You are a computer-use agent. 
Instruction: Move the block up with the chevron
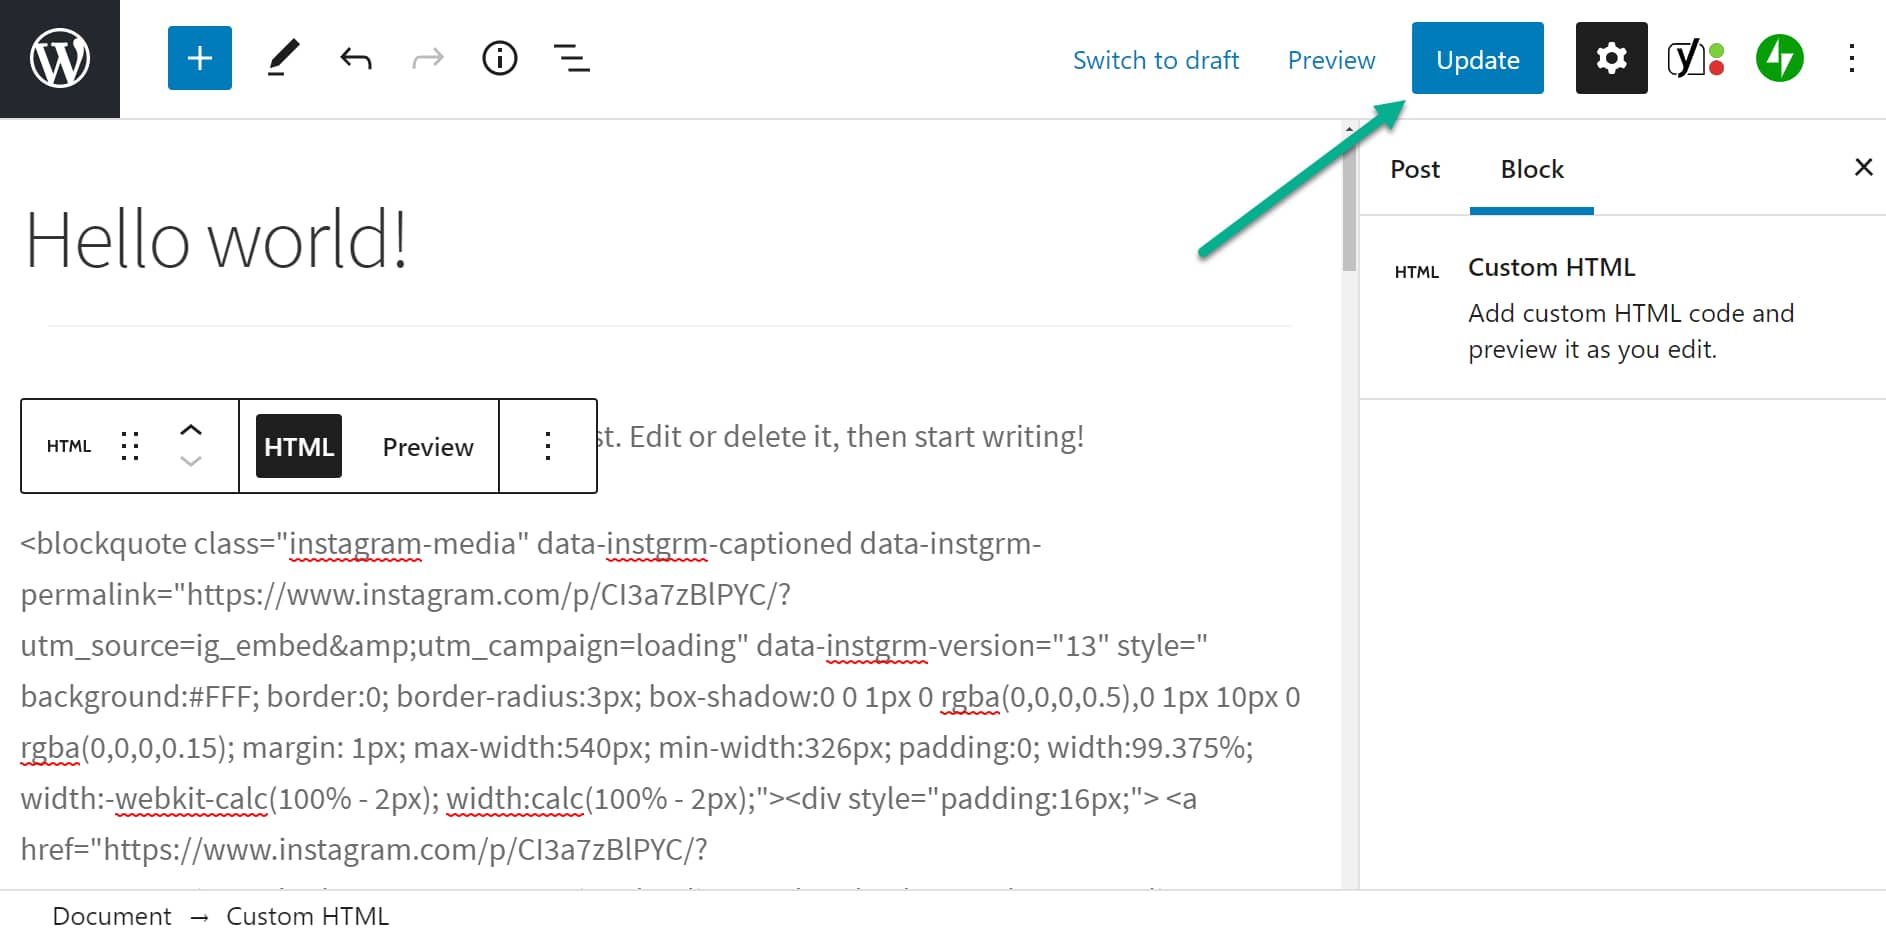tap(191, 430)
